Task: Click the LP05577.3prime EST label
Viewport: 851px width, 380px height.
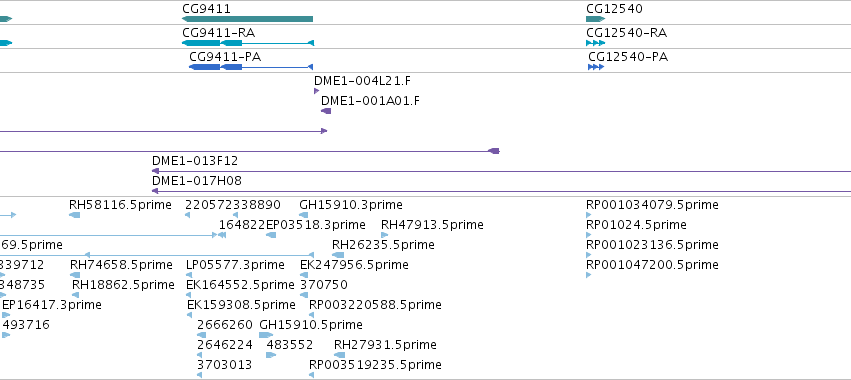Action: pyautogui.click(x=235, y=264)
